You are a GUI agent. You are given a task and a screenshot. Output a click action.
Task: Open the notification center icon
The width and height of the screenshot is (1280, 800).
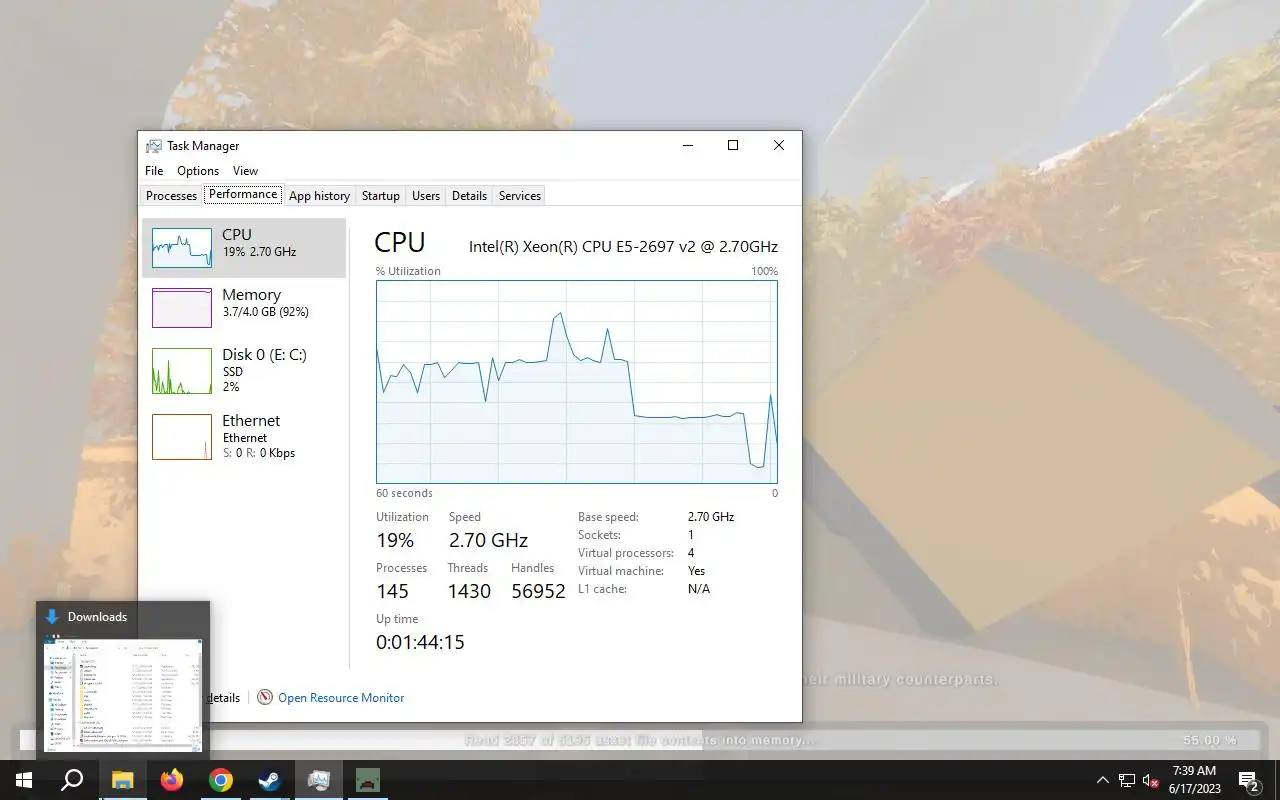pyautogui.click(x=1249, y=780)
